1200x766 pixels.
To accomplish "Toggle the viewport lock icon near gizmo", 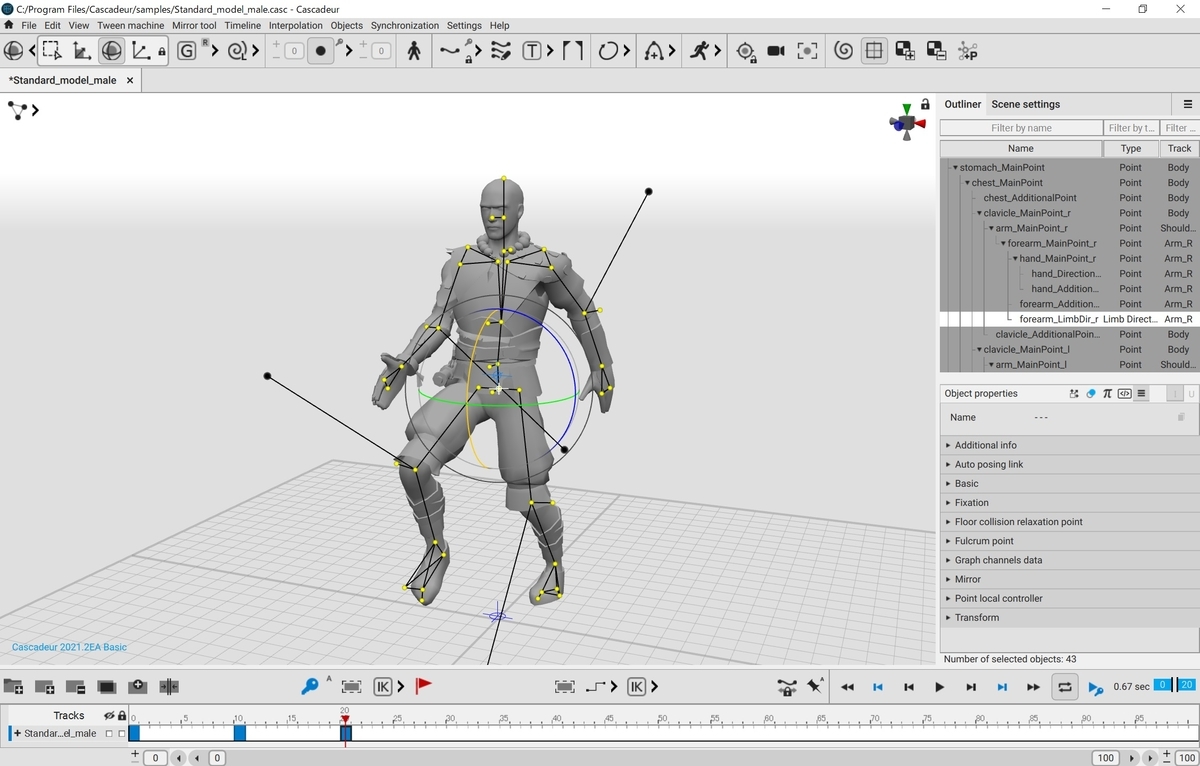I will [926, 104].
